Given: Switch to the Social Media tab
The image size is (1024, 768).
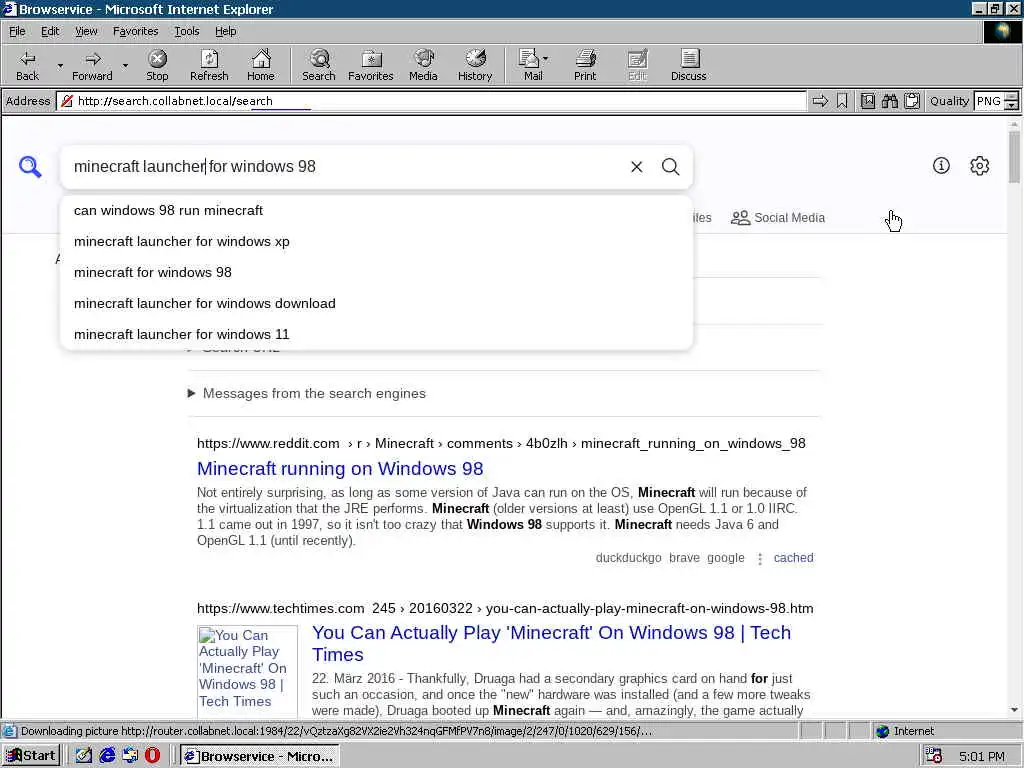Looking at the screenshot, I should [x=778, y=217].
